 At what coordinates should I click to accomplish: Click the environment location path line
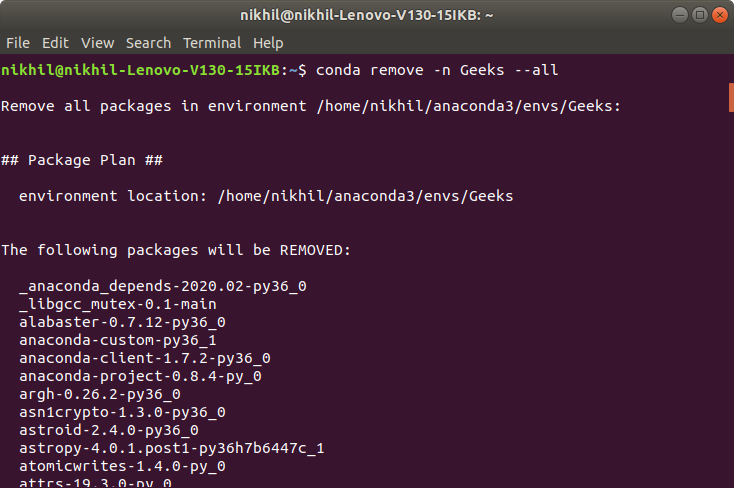(x=265, y=196)
